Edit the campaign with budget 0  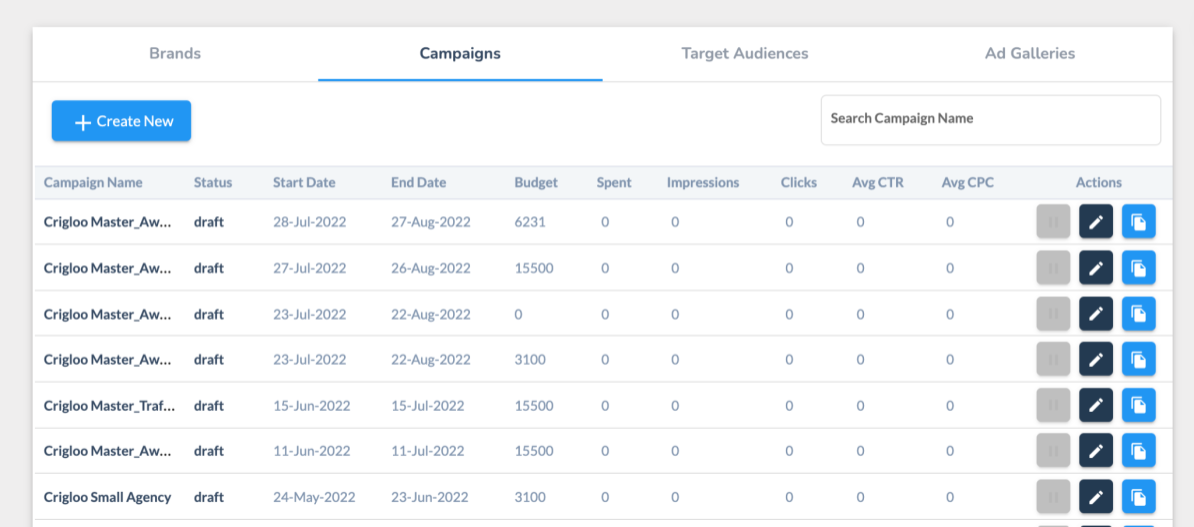[x=1096, y=313]
